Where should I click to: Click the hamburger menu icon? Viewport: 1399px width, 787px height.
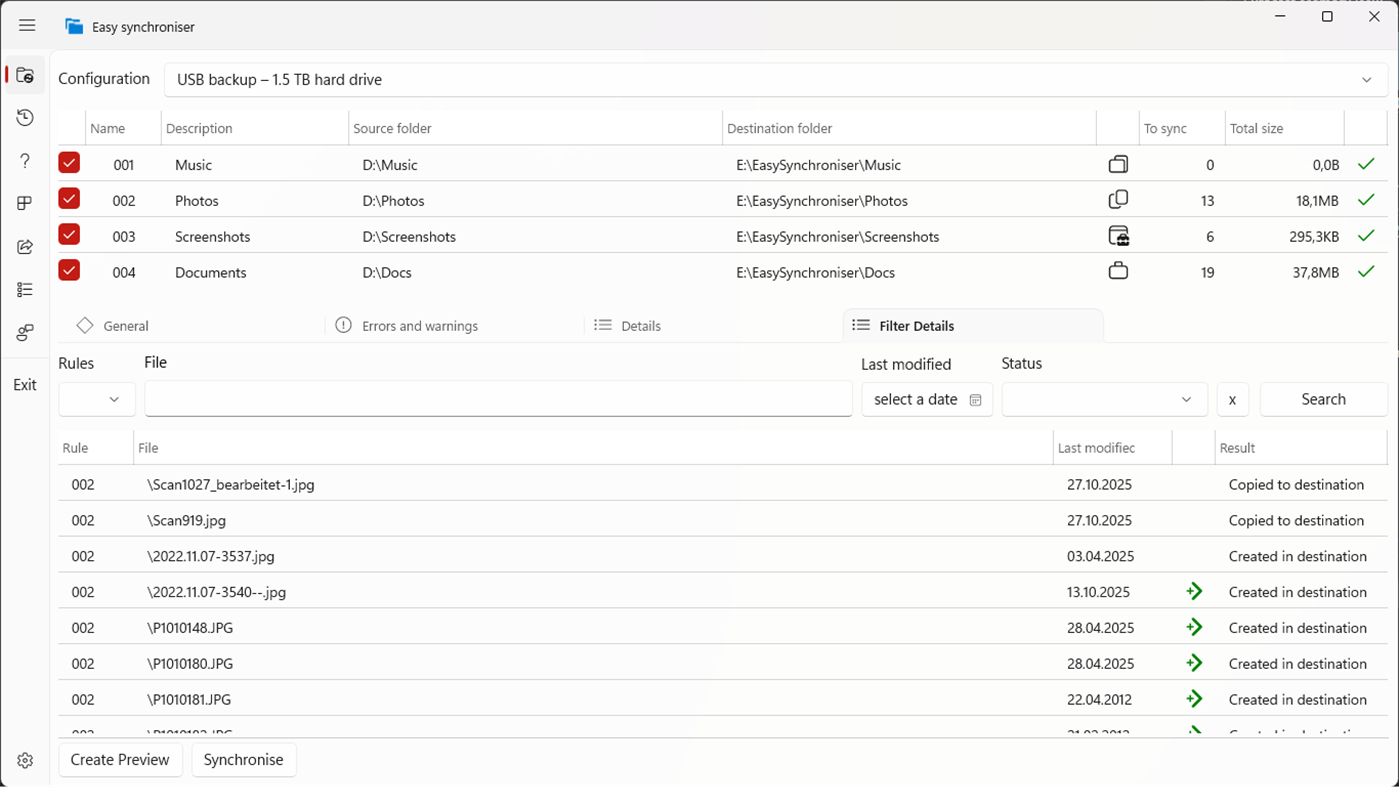click(27, 26)
